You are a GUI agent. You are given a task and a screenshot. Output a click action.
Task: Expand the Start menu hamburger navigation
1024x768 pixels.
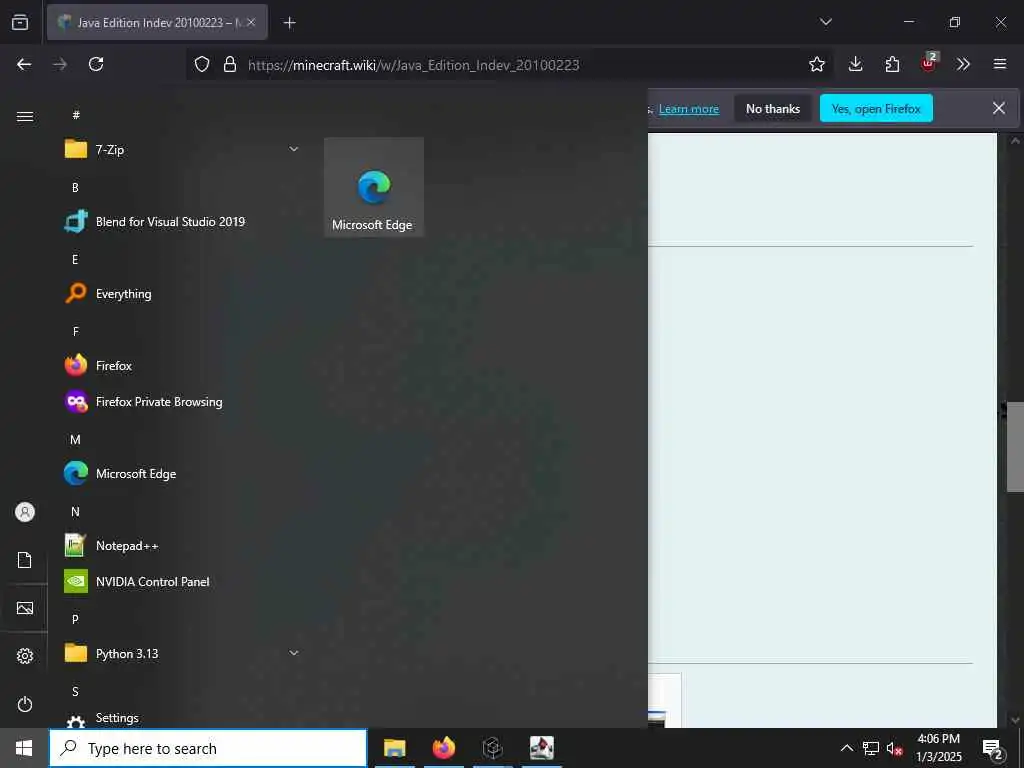(25, 116)
